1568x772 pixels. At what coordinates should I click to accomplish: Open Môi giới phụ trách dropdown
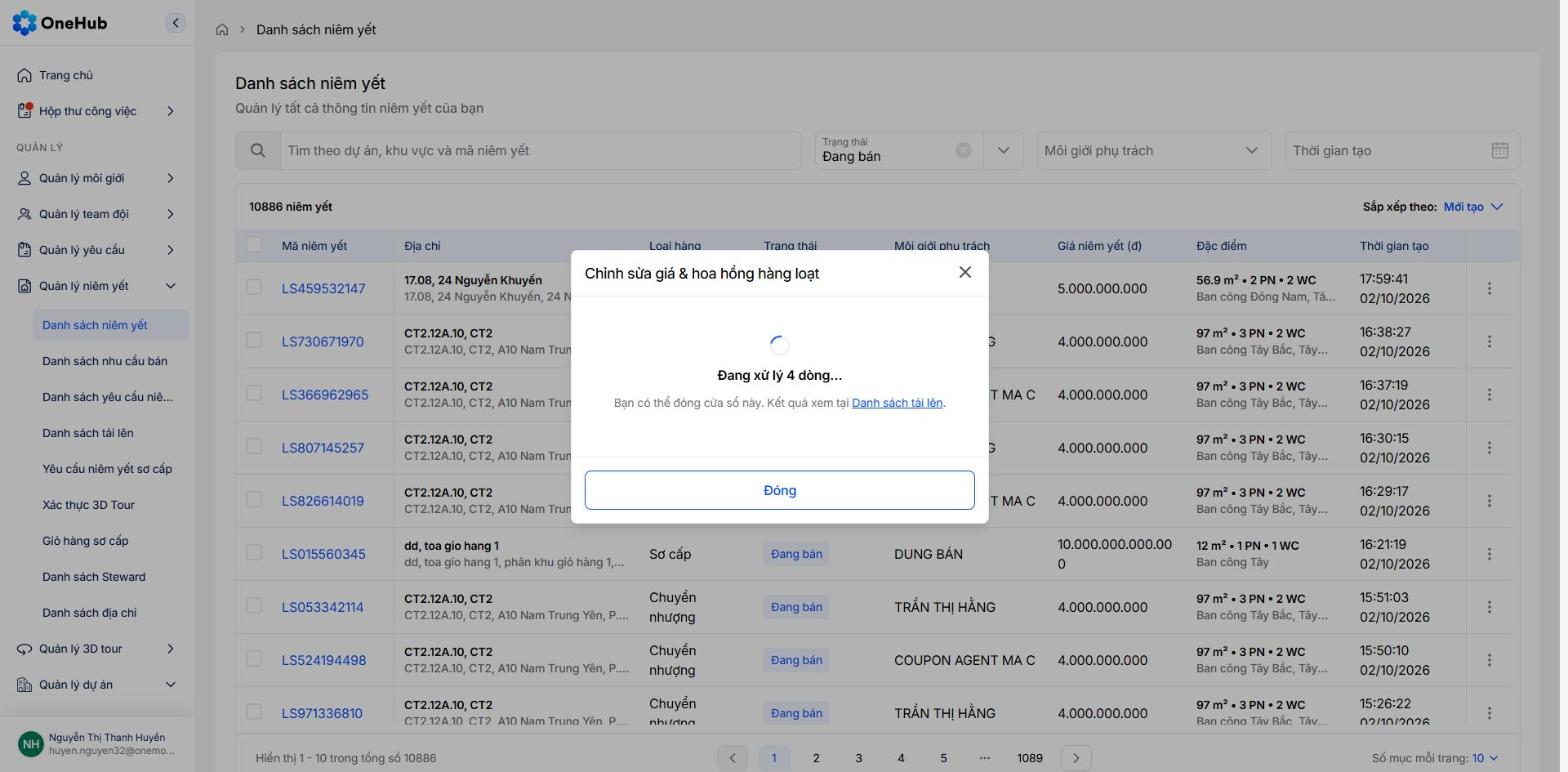coord(1154,151)
